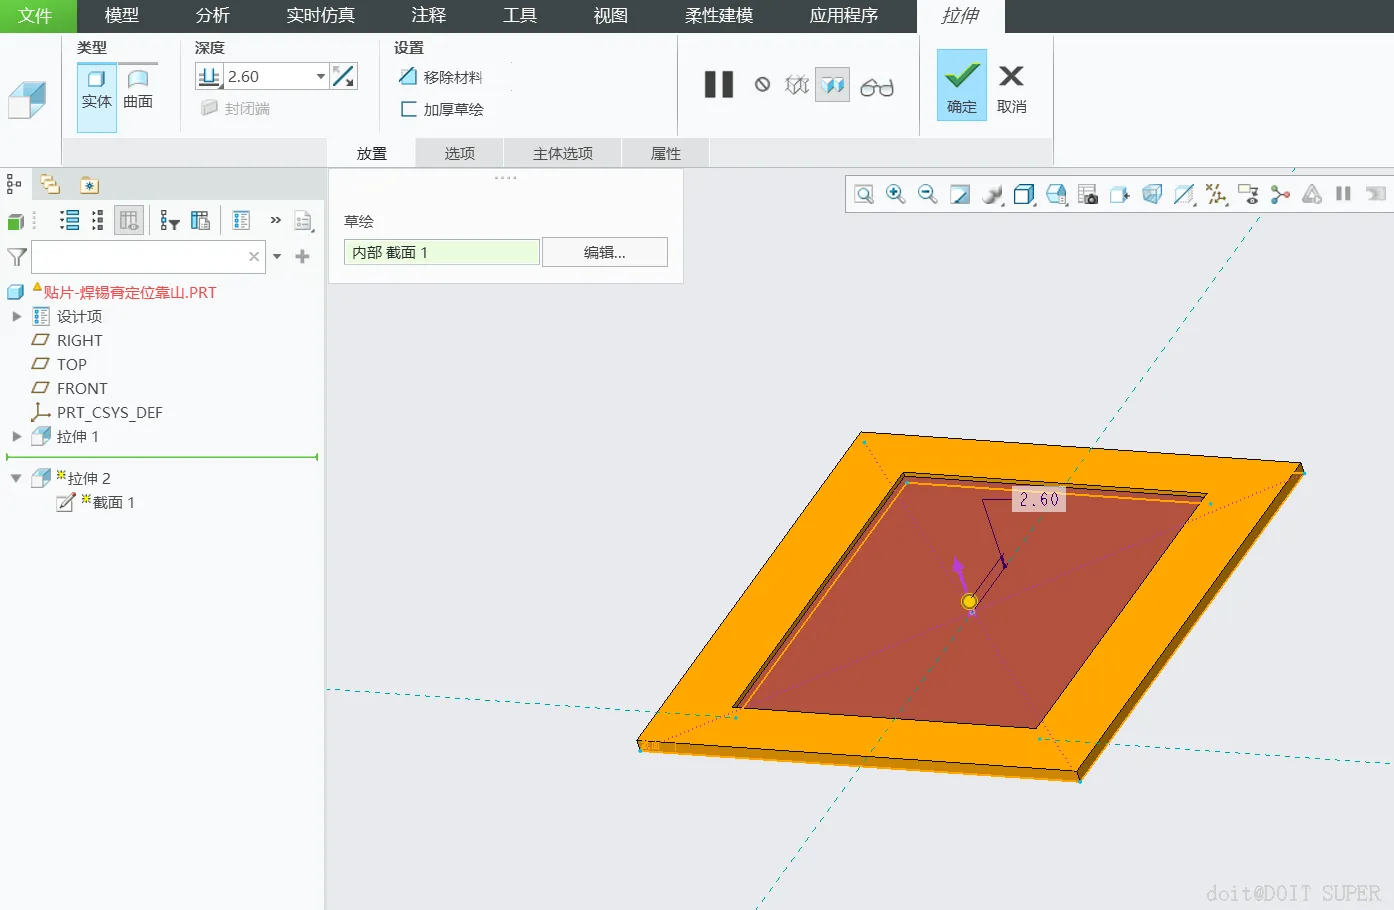Open the depth value dropdown arrow

tap(321, 76)
